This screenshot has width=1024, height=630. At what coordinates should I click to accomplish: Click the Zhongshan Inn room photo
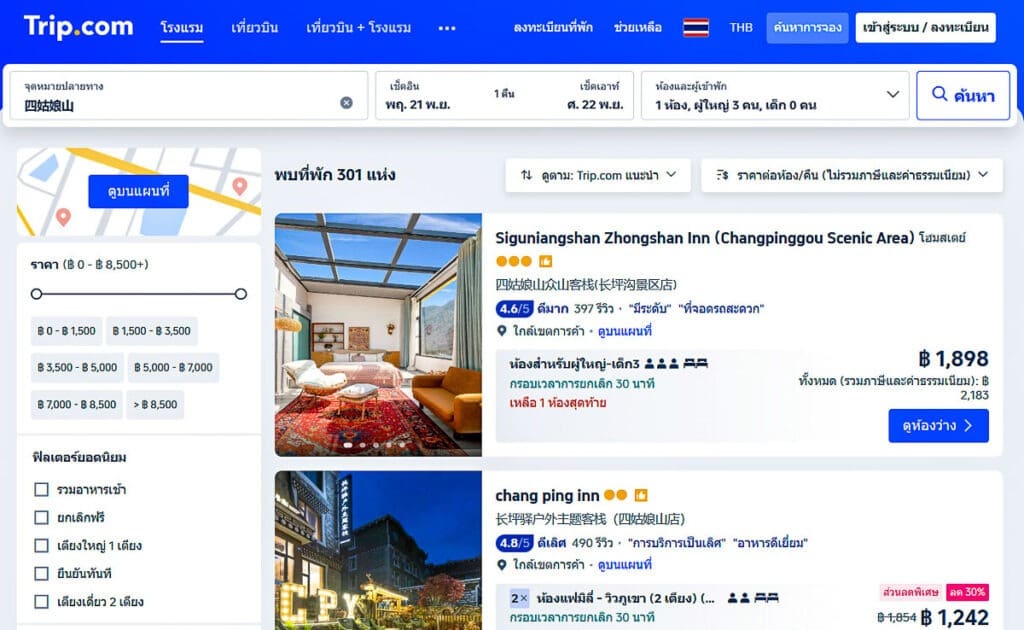coord(378,334)
